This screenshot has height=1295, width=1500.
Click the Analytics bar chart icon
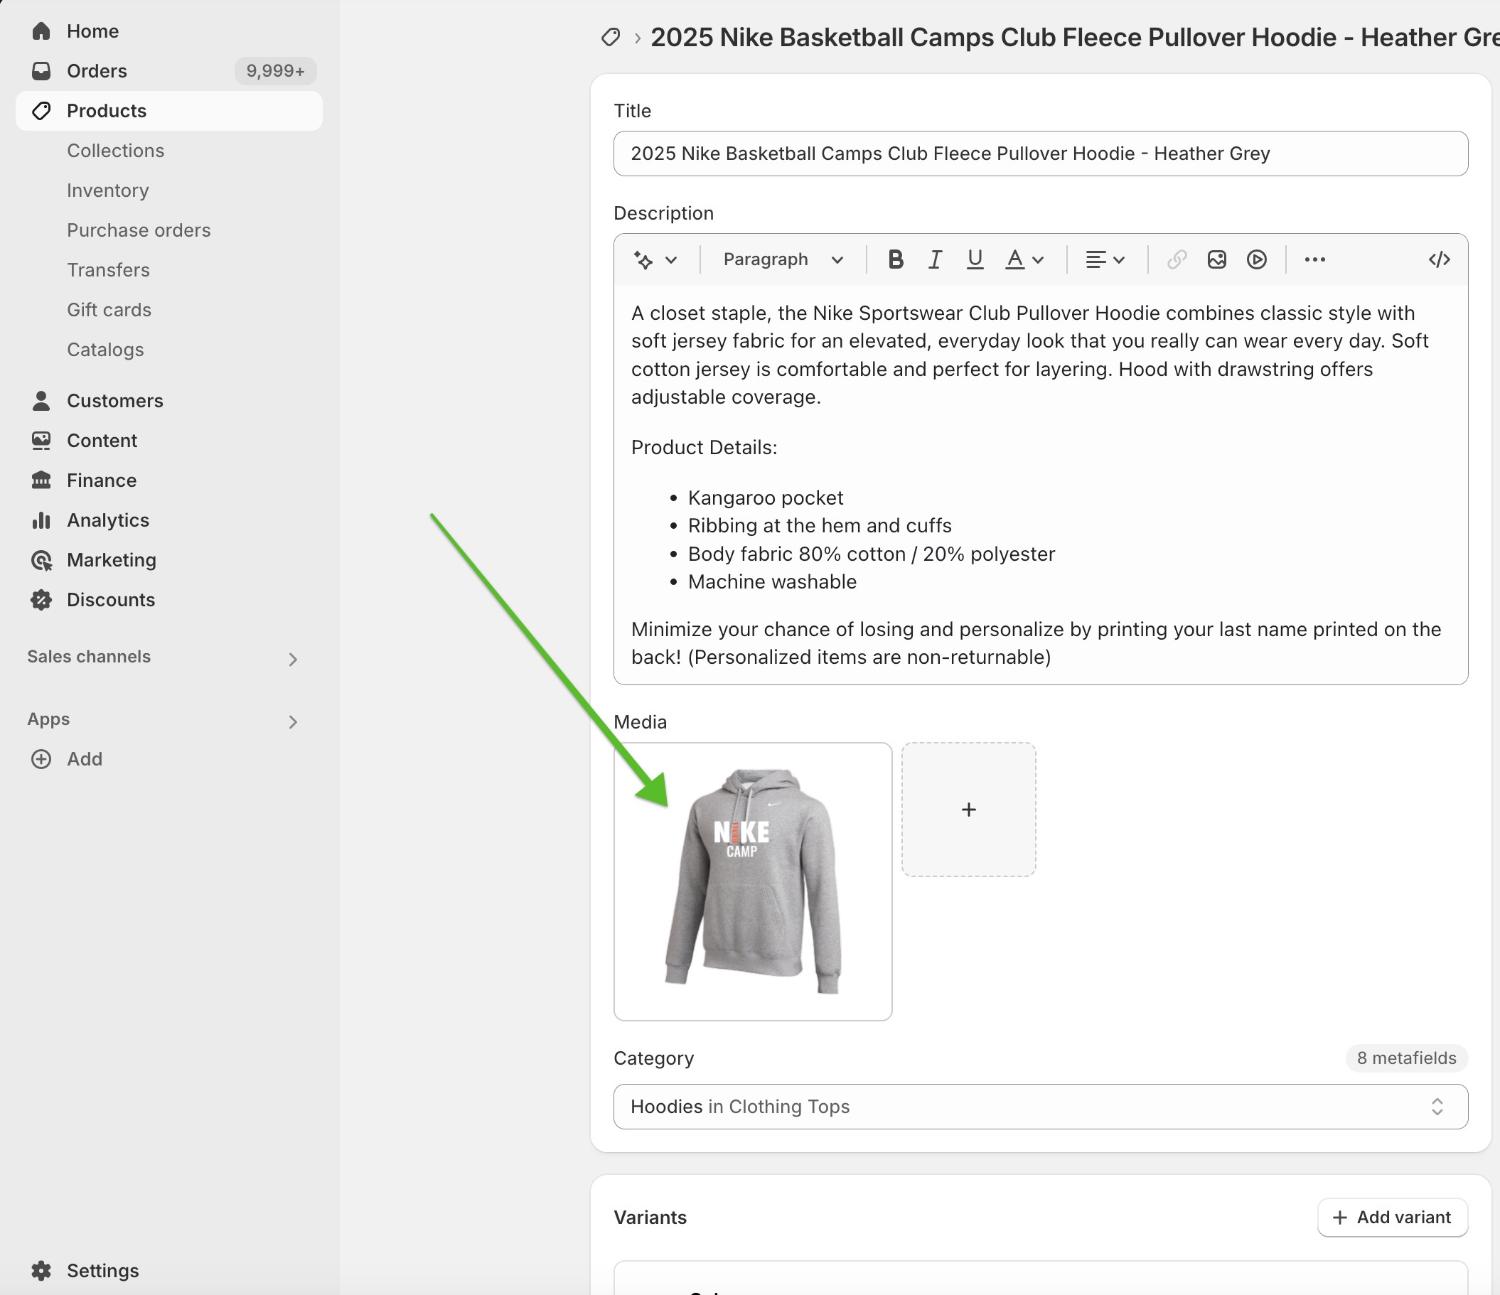[41, 521]
